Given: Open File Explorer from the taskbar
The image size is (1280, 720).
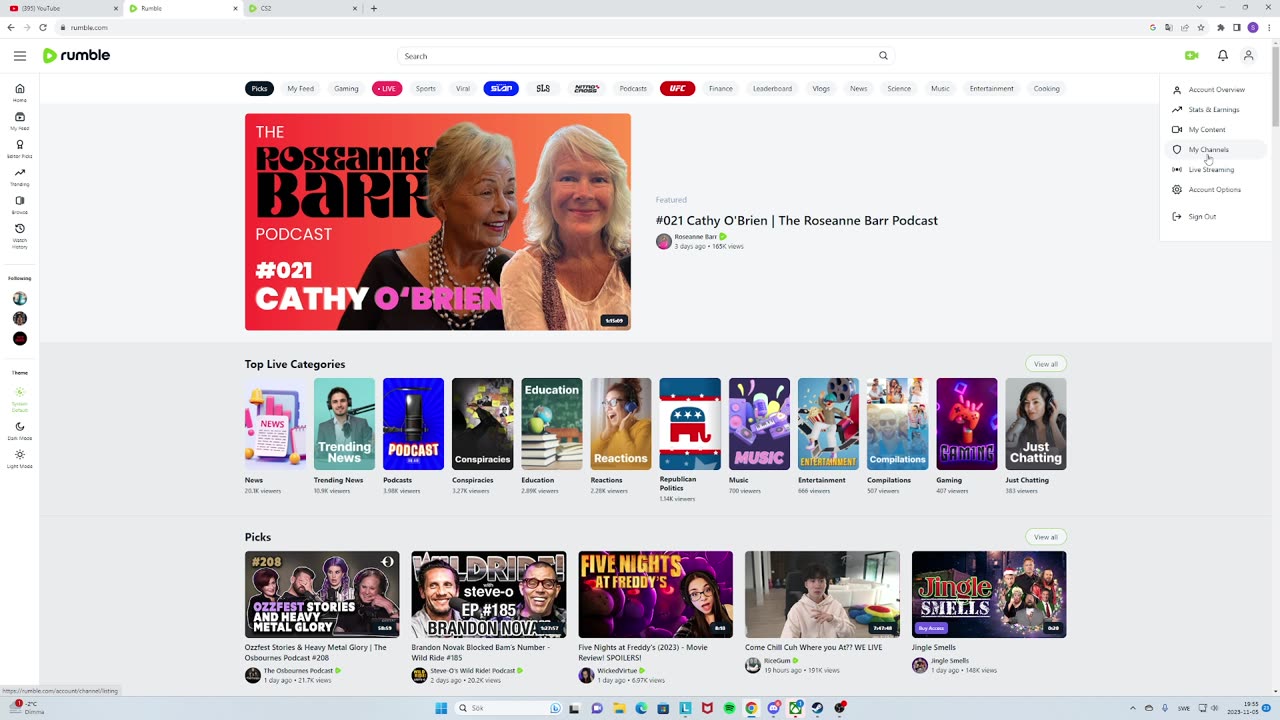Looking at the screenshot, I should (619, 708).
